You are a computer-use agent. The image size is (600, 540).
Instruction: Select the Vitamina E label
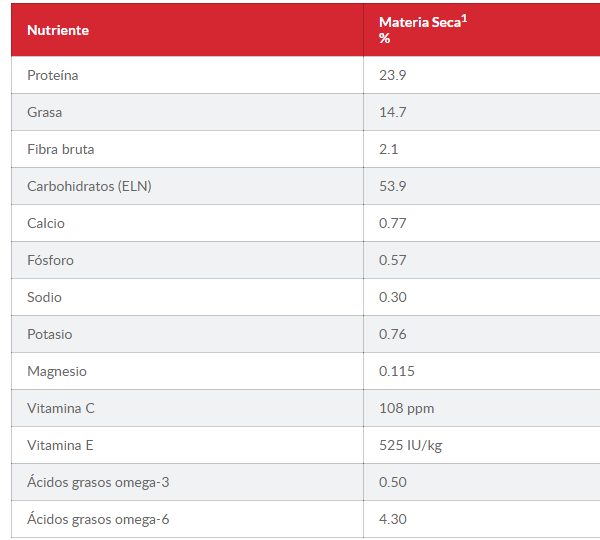[x=60, y=445]
